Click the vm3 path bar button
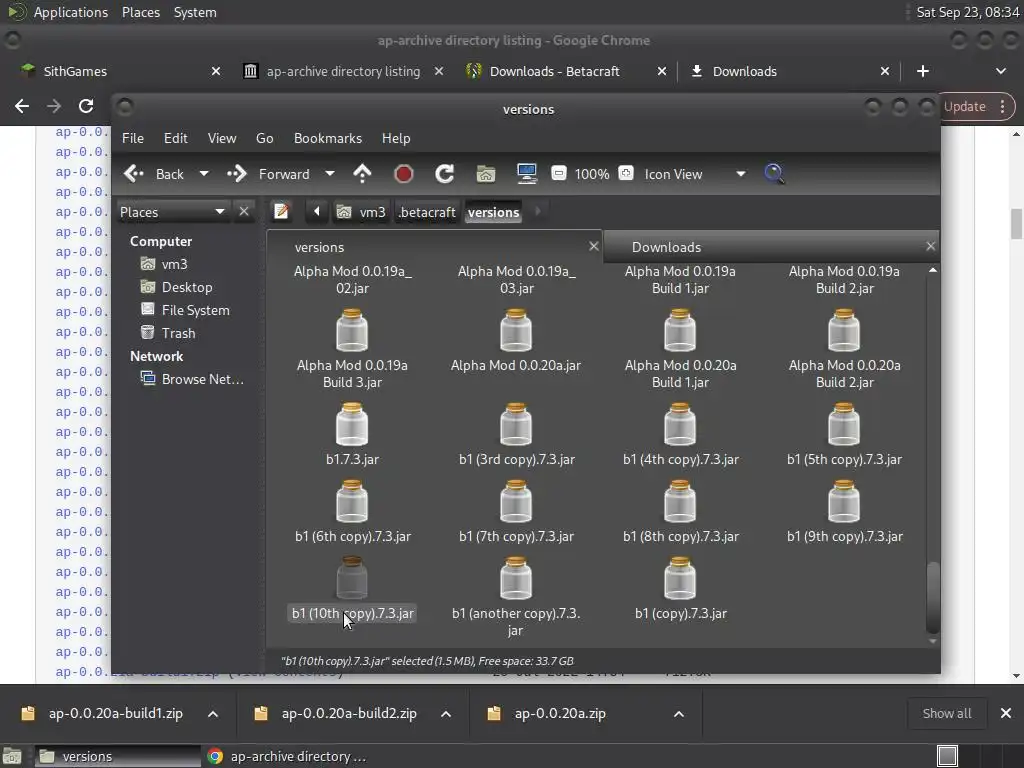The height and width of the screenshot is (768, 1024). click(x=361, y=212)
